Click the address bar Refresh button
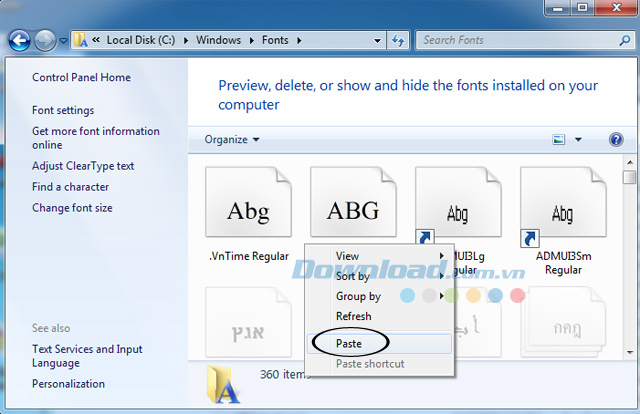 (x=398, y=40)
